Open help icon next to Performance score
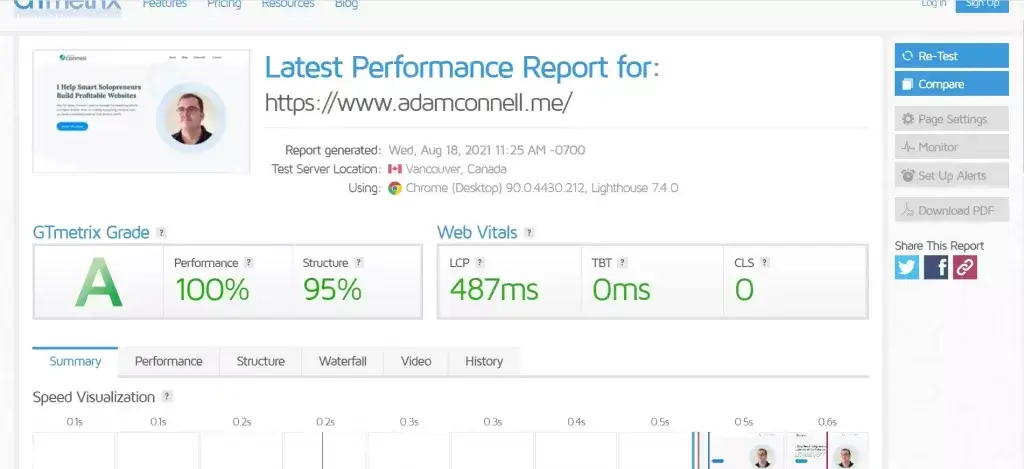 249,262
